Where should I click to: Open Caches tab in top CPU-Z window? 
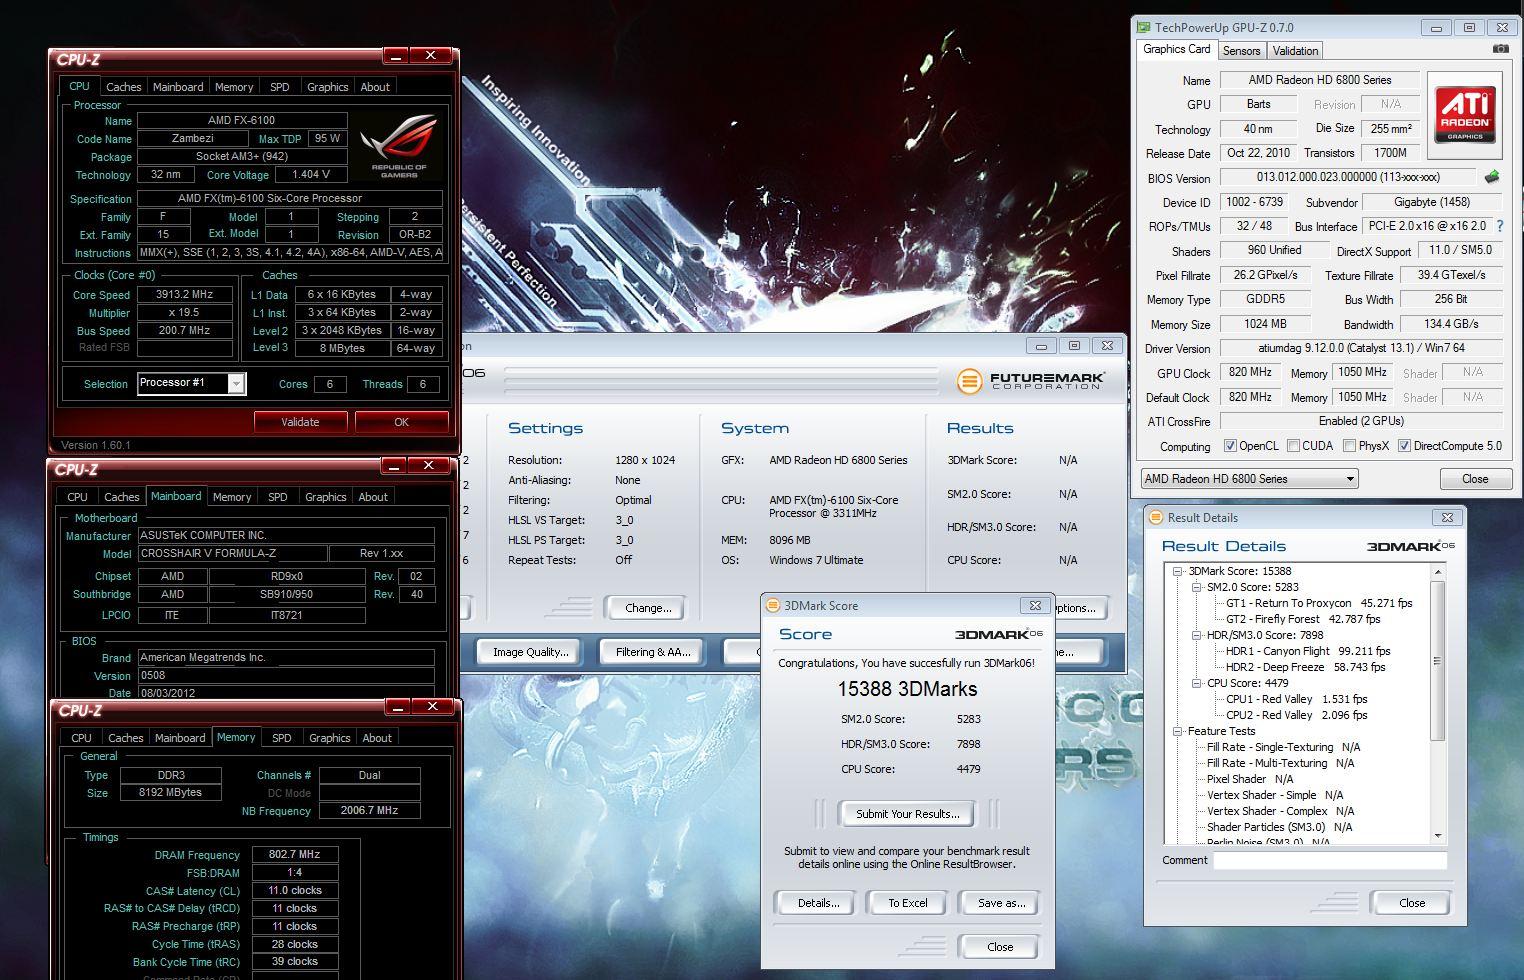123,87
